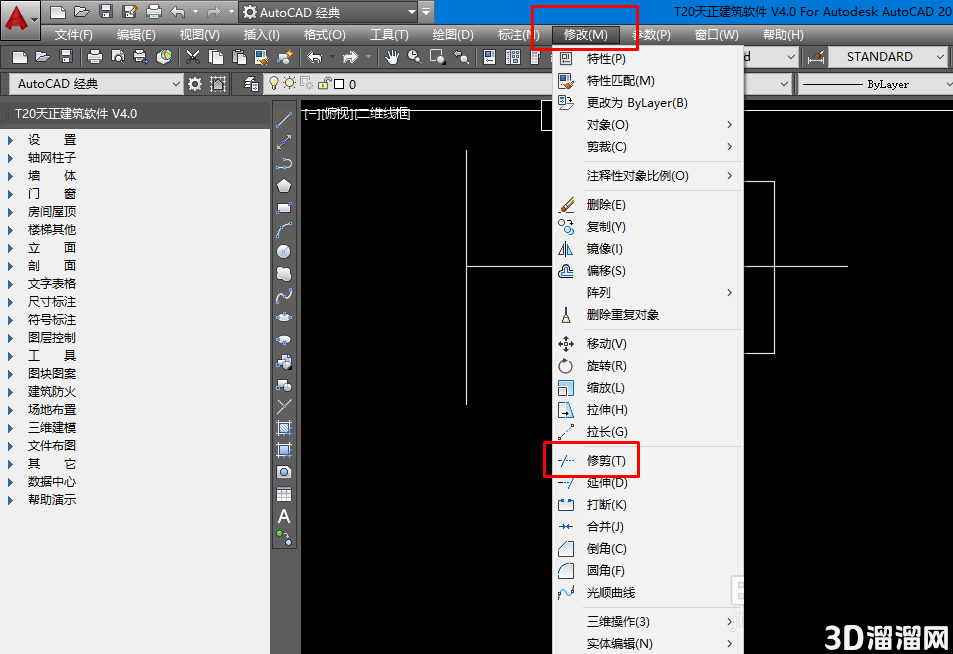Expand the 图层控制 tree item
This screenshot has height=654, width=953.
point(10,338)
